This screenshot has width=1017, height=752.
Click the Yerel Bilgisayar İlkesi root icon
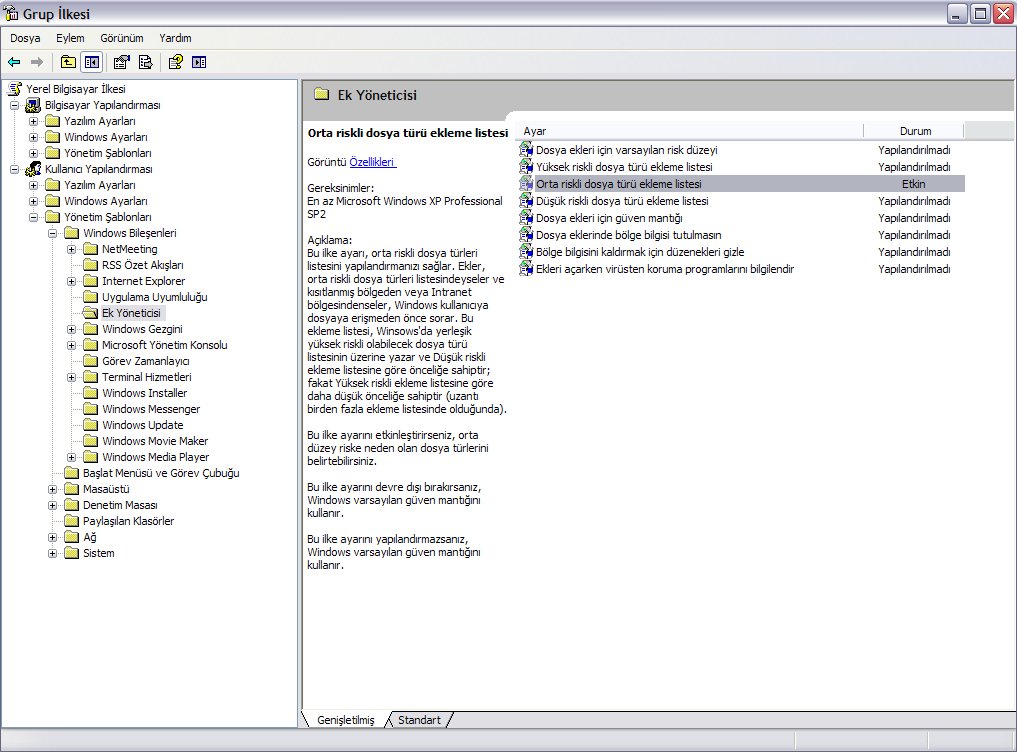[15, 89]
